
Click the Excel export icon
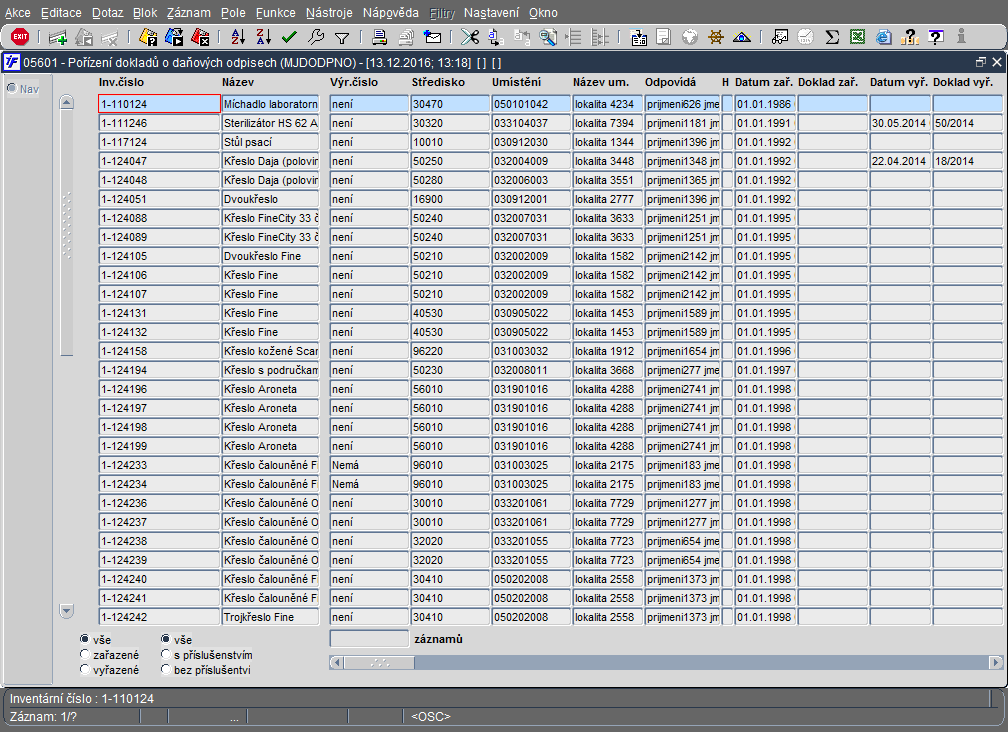858,38
